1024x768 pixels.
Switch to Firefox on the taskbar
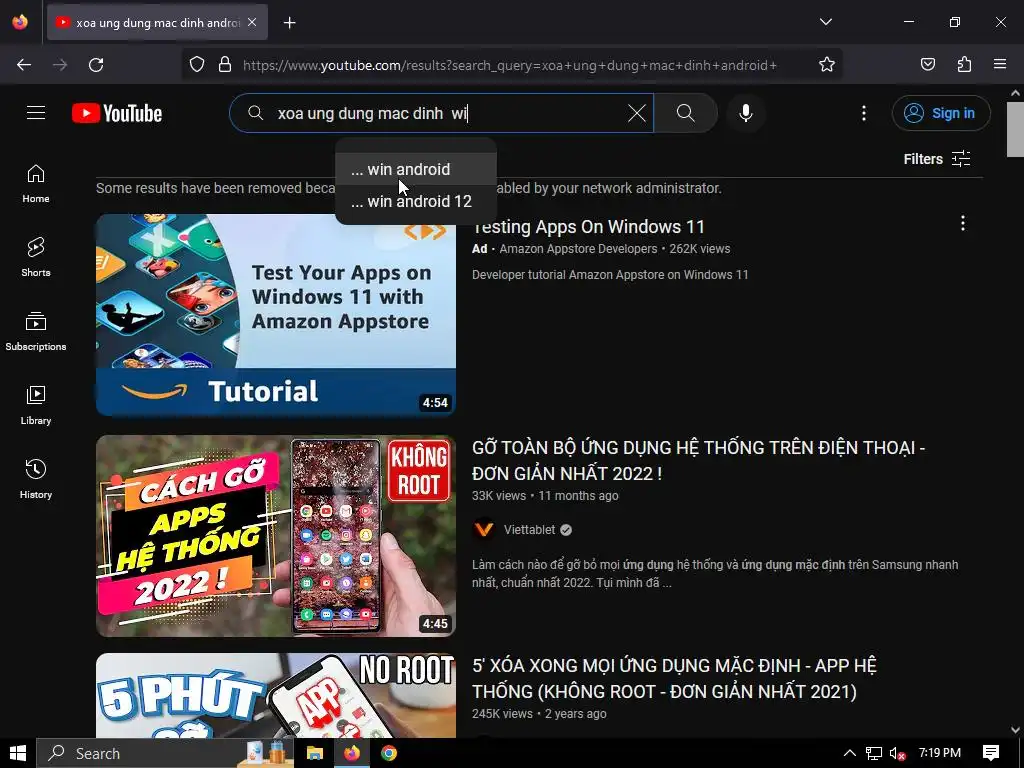351,753
